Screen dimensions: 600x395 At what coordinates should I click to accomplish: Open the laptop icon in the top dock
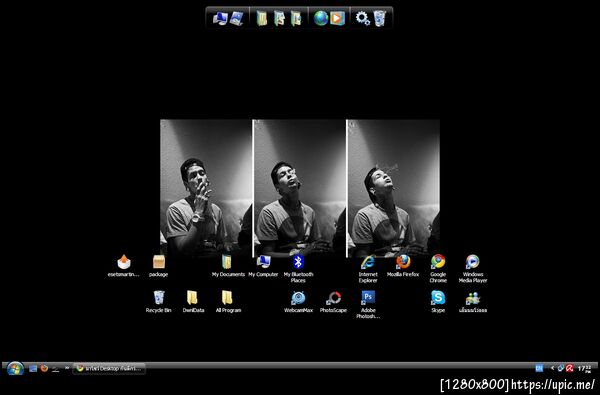point(237,18)
